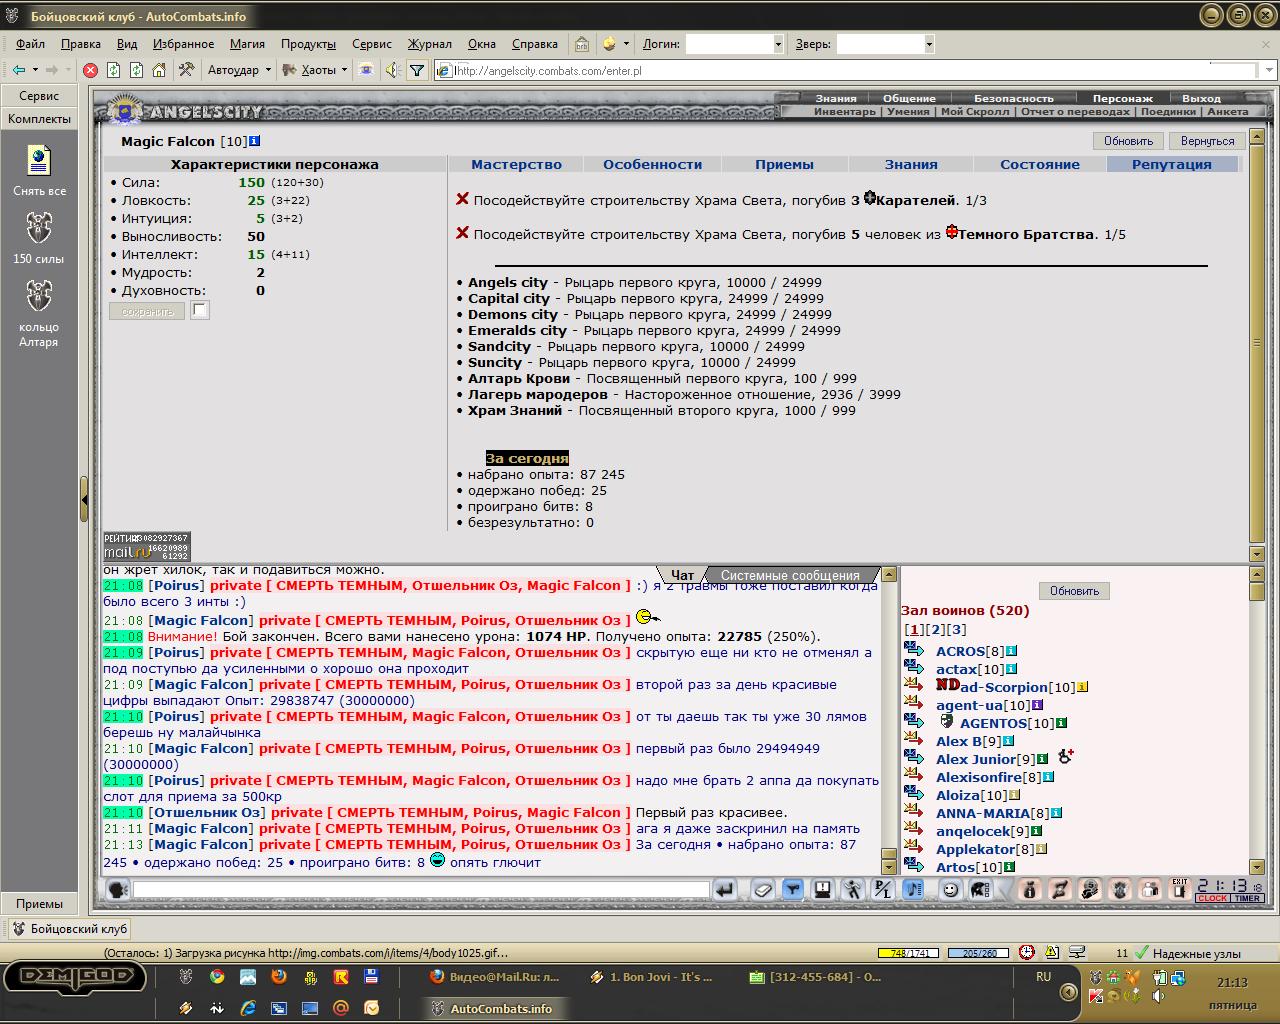Collapse the left sidebar panel via splitter arrow

tap(84, 498)
